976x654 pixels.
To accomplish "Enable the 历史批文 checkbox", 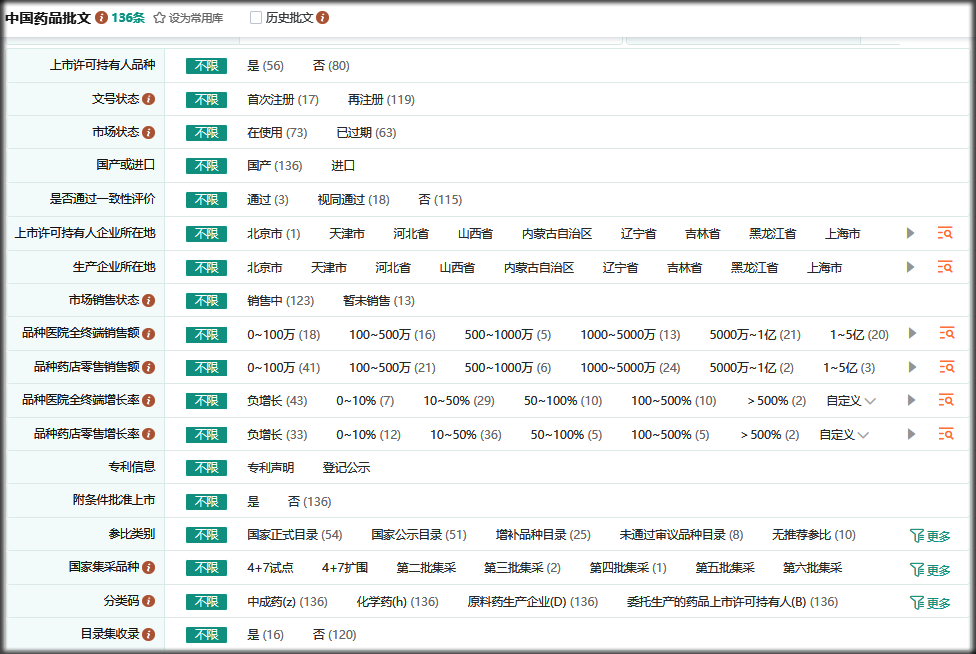I will coord(256,18).
